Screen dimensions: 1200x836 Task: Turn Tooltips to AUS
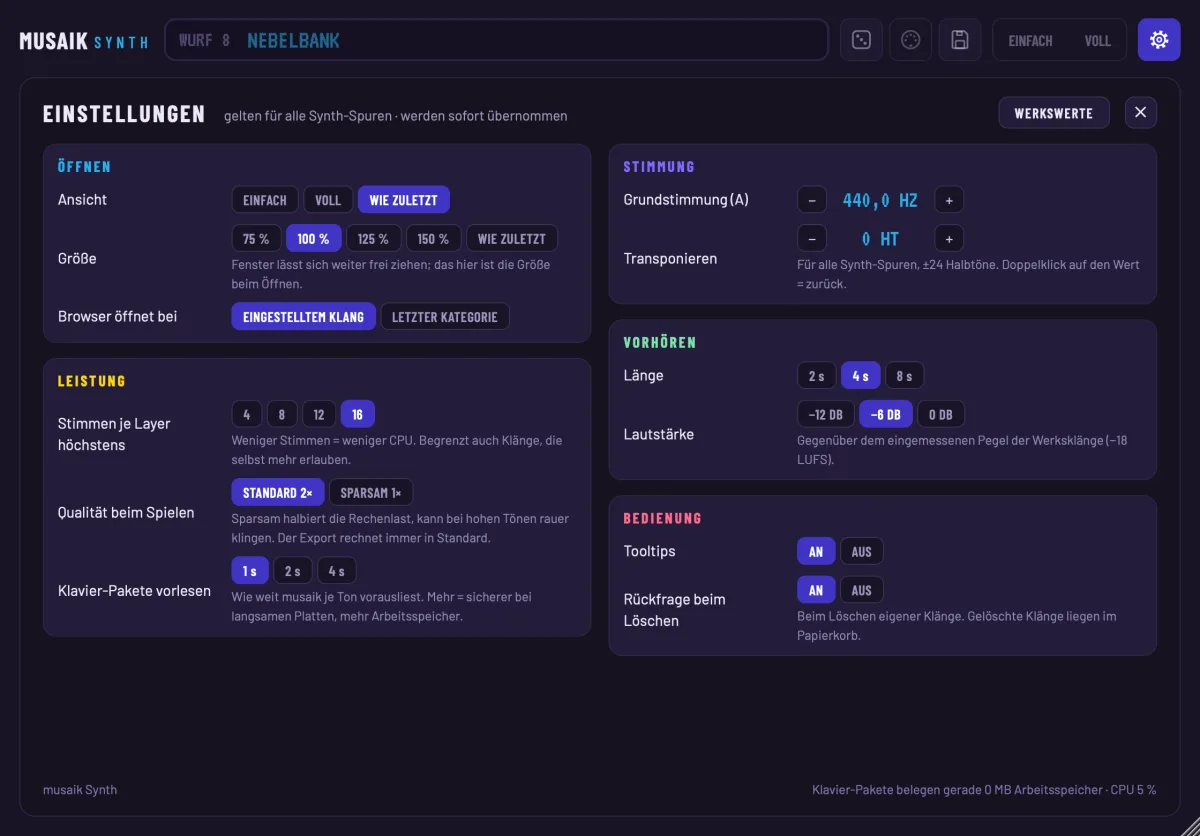[862, 552]
